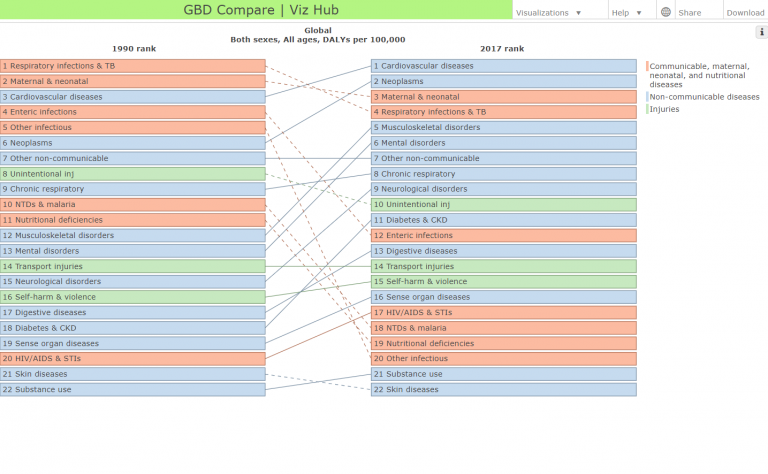The height and width of the screenshot is (474, 768).
Task: Click 2017 rank Skin diseases bar
Action: pyautogui.click(x=503, y=389)
